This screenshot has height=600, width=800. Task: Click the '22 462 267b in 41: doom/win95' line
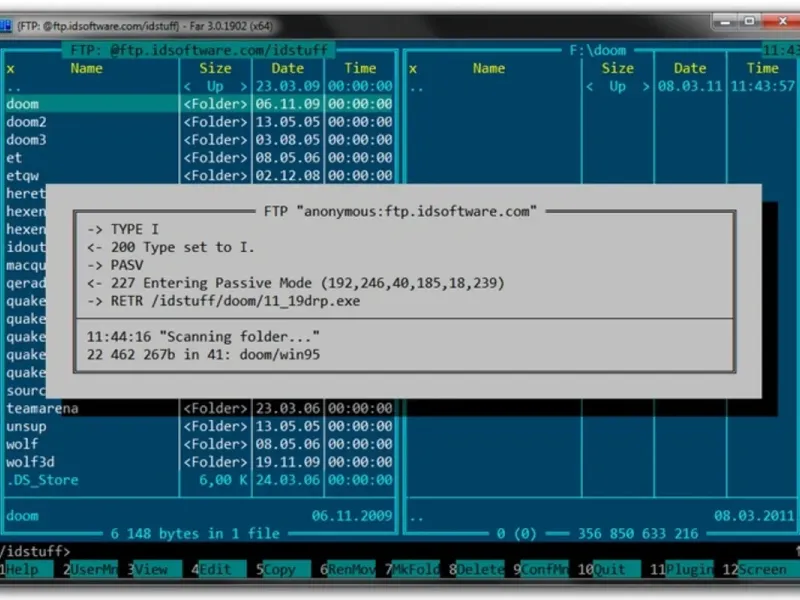click(203, 355)
